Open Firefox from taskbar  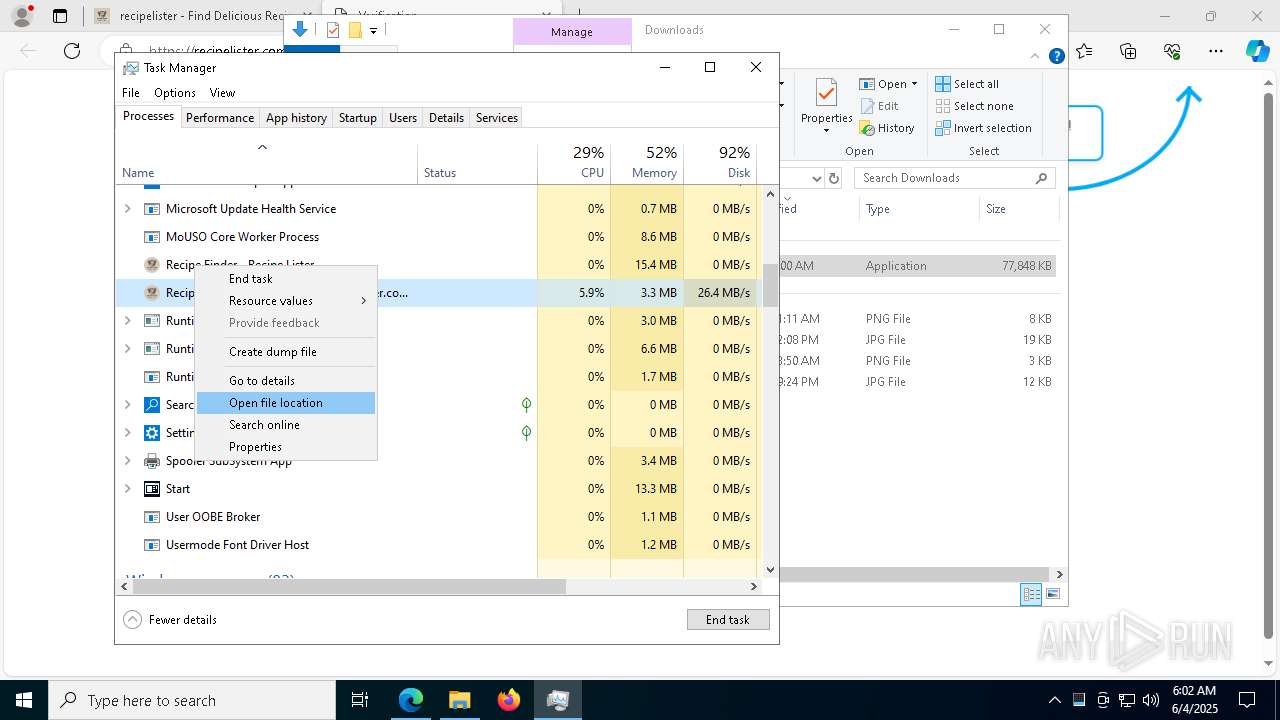pyautogui.click(x=508, y=700)
